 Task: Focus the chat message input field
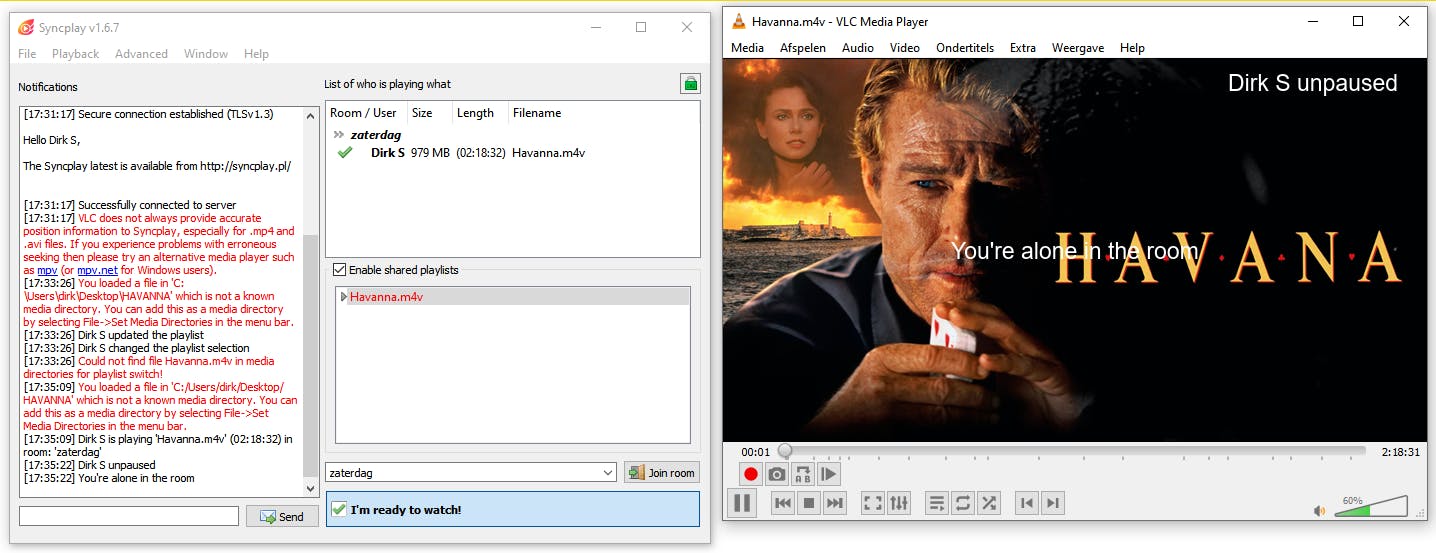pos(129,516)
